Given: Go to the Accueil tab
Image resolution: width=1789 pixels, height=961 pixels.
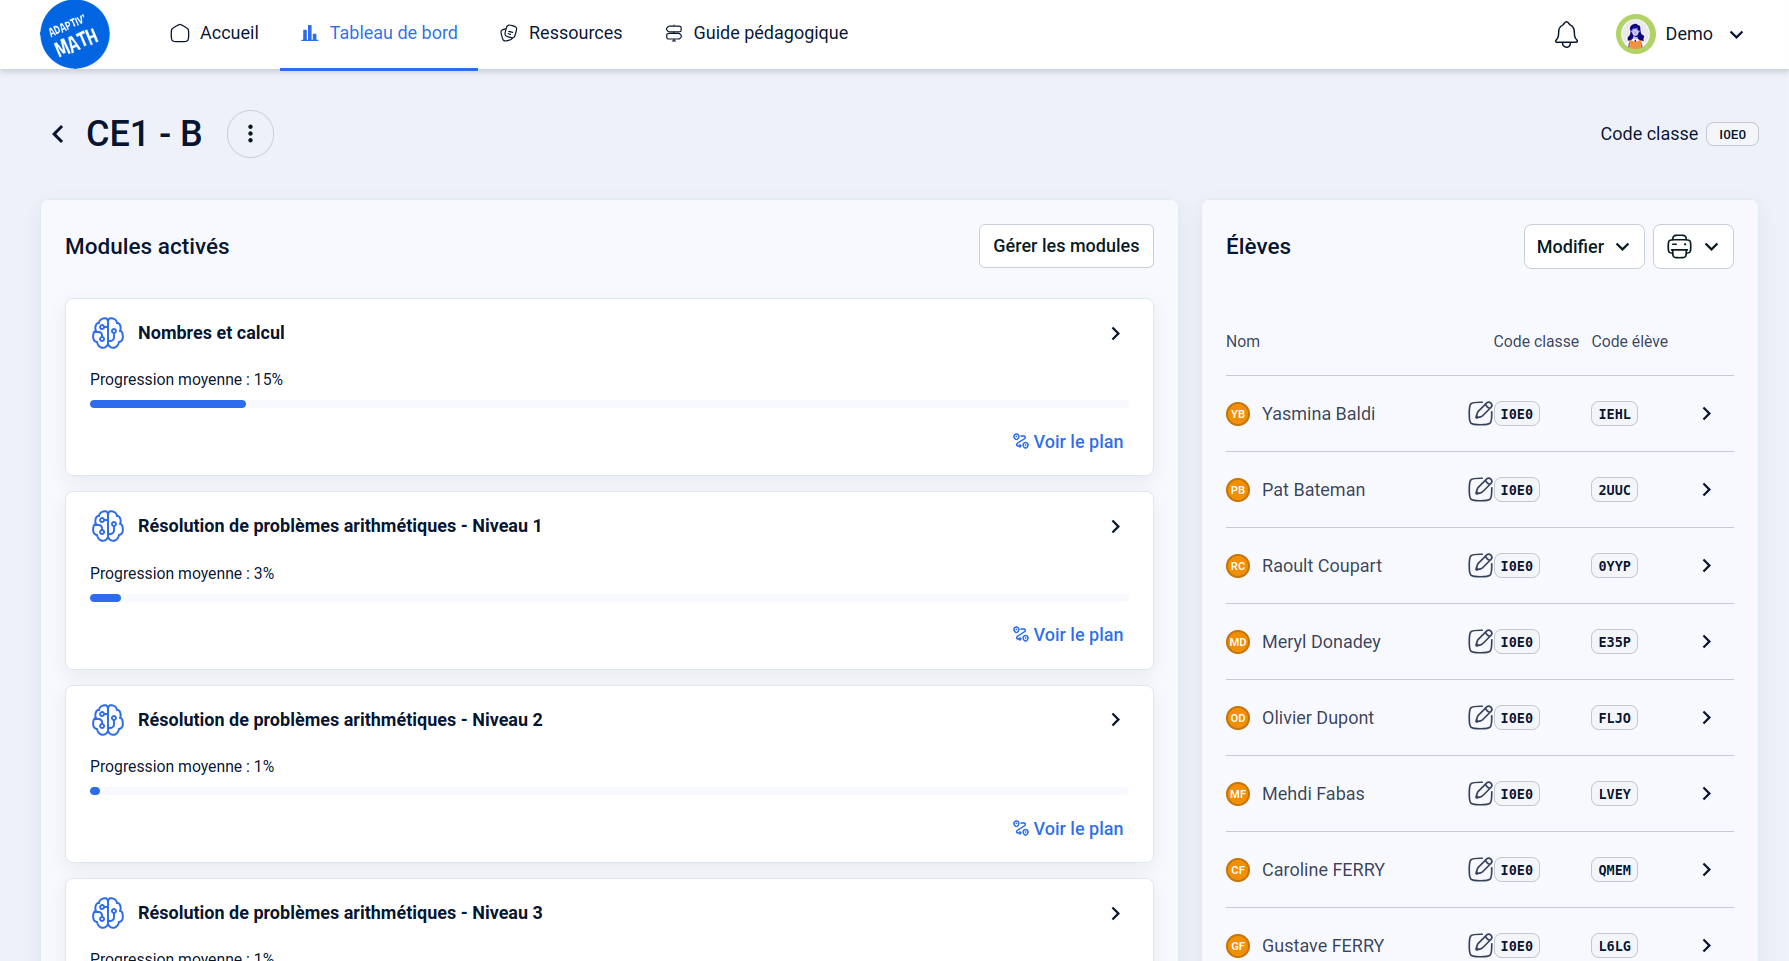Looking at the screenshot, I should pyautogui.click(x=215, y=33).
